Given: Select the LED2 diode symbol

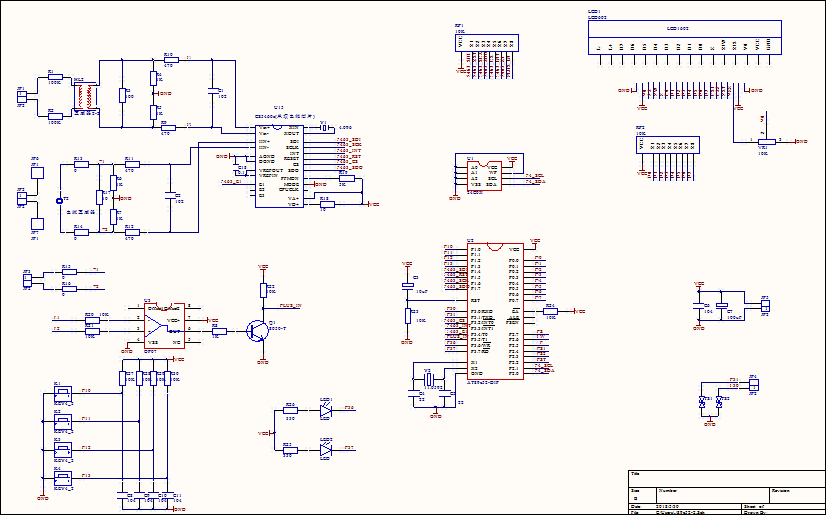Looking at the screenshot, I should point(326,449).
